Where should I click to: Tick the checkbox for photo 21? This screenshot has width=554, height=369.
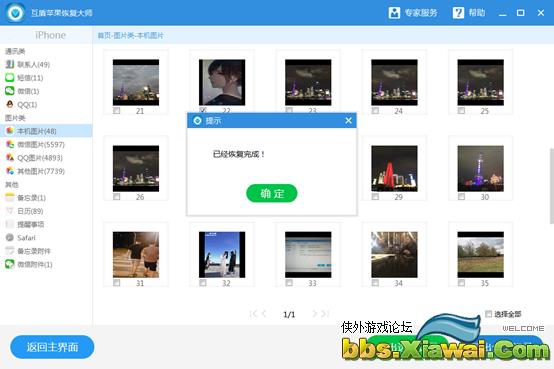[x=116, y=111]
